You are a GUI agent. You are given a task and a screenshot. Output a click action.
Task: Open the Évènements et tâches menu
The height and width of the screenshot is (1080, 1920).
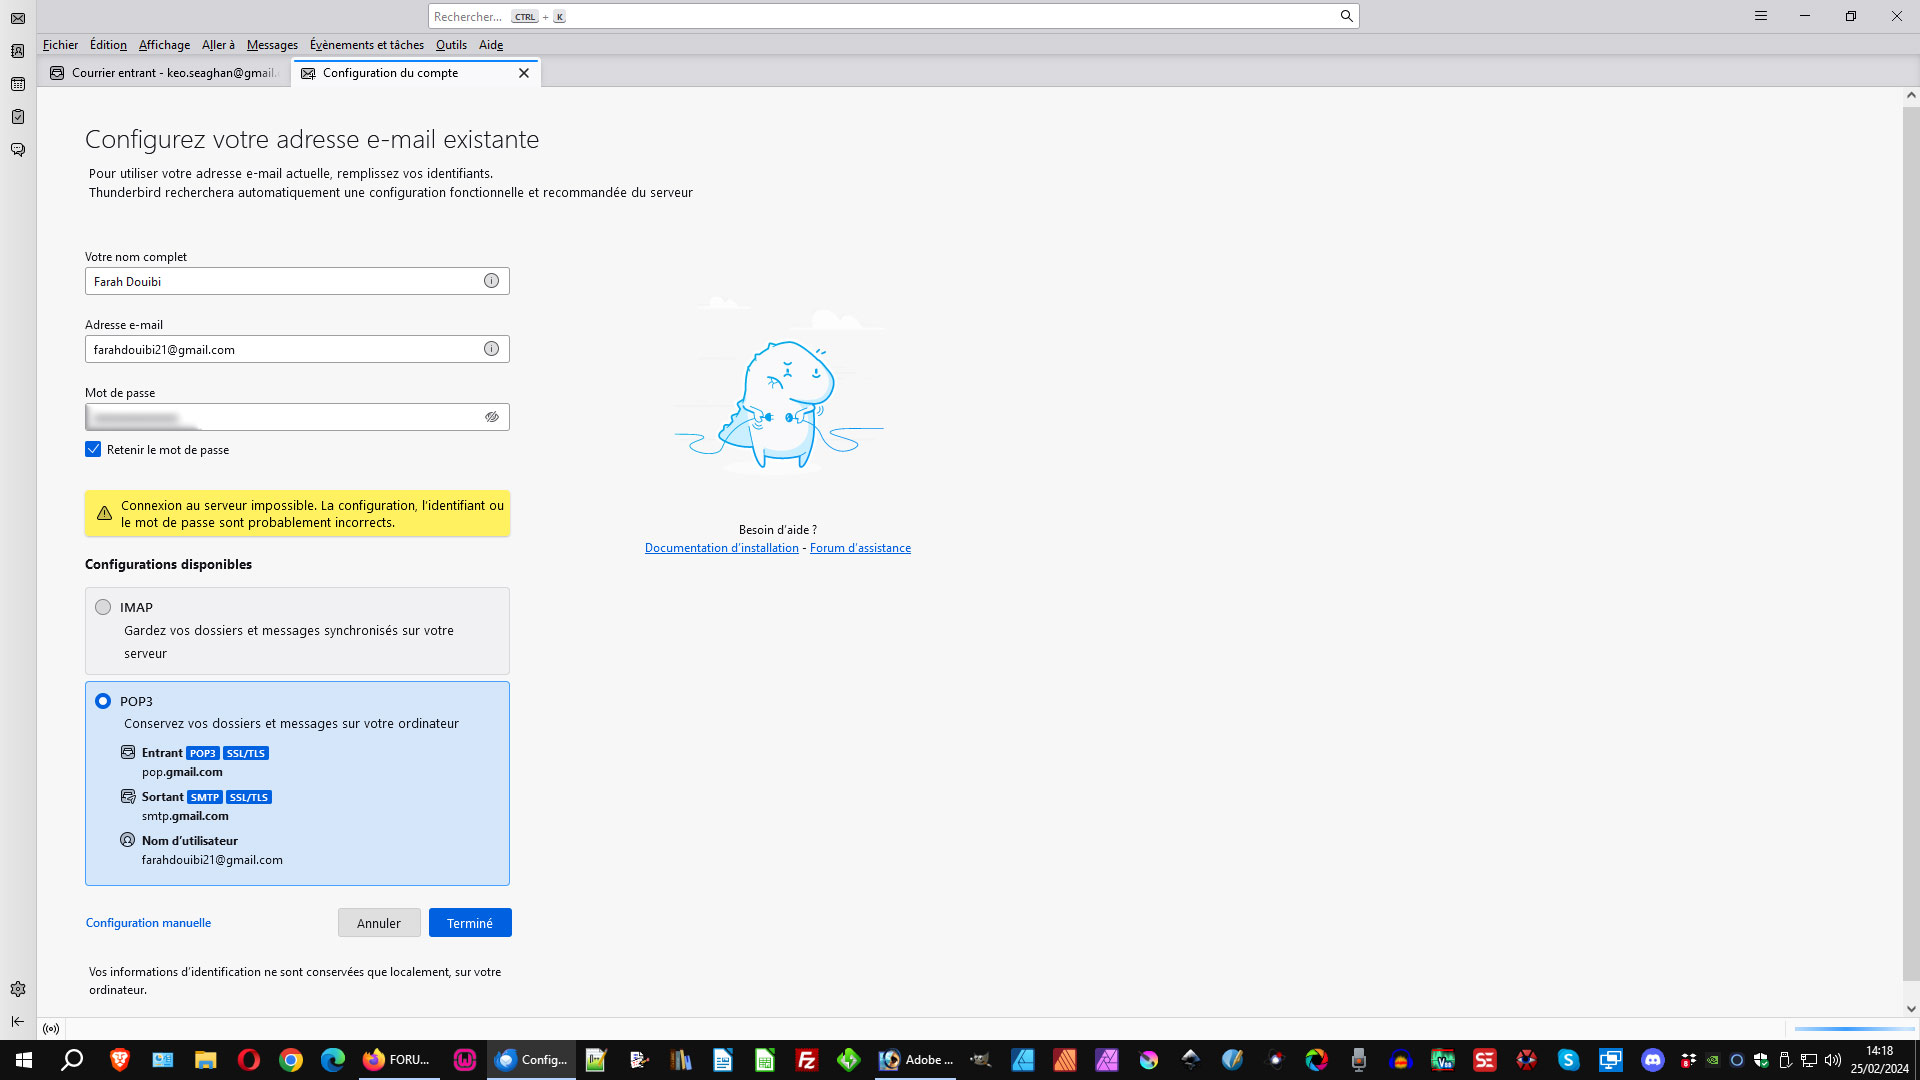pos(367,45)
